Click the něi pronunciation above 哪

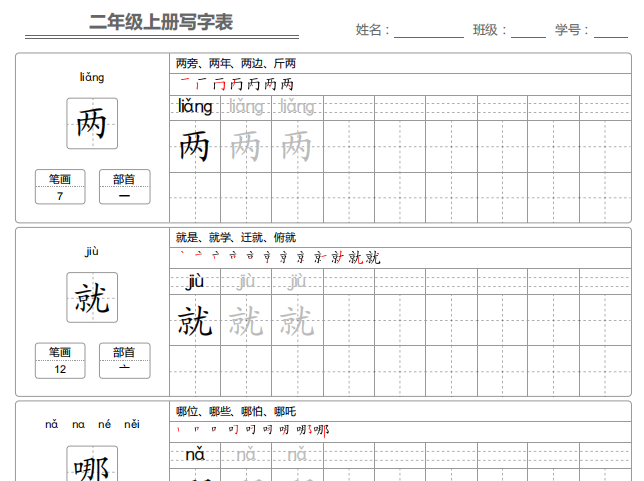(132, 424)
